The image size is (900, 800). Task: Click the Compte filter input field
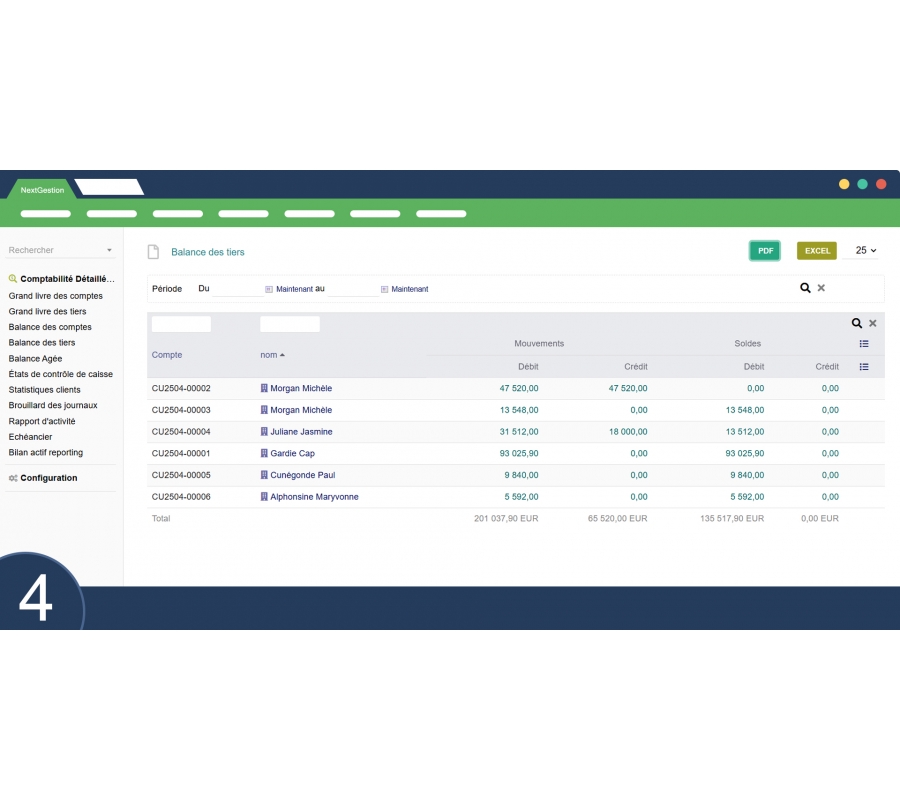pos(181,324)
